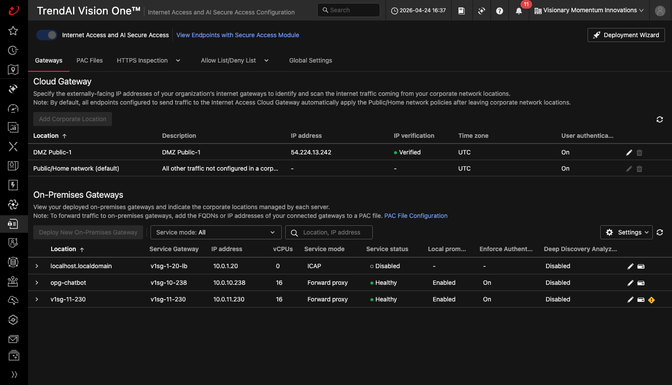Refresh the On-Premises Gateways table

coord(660,232)
